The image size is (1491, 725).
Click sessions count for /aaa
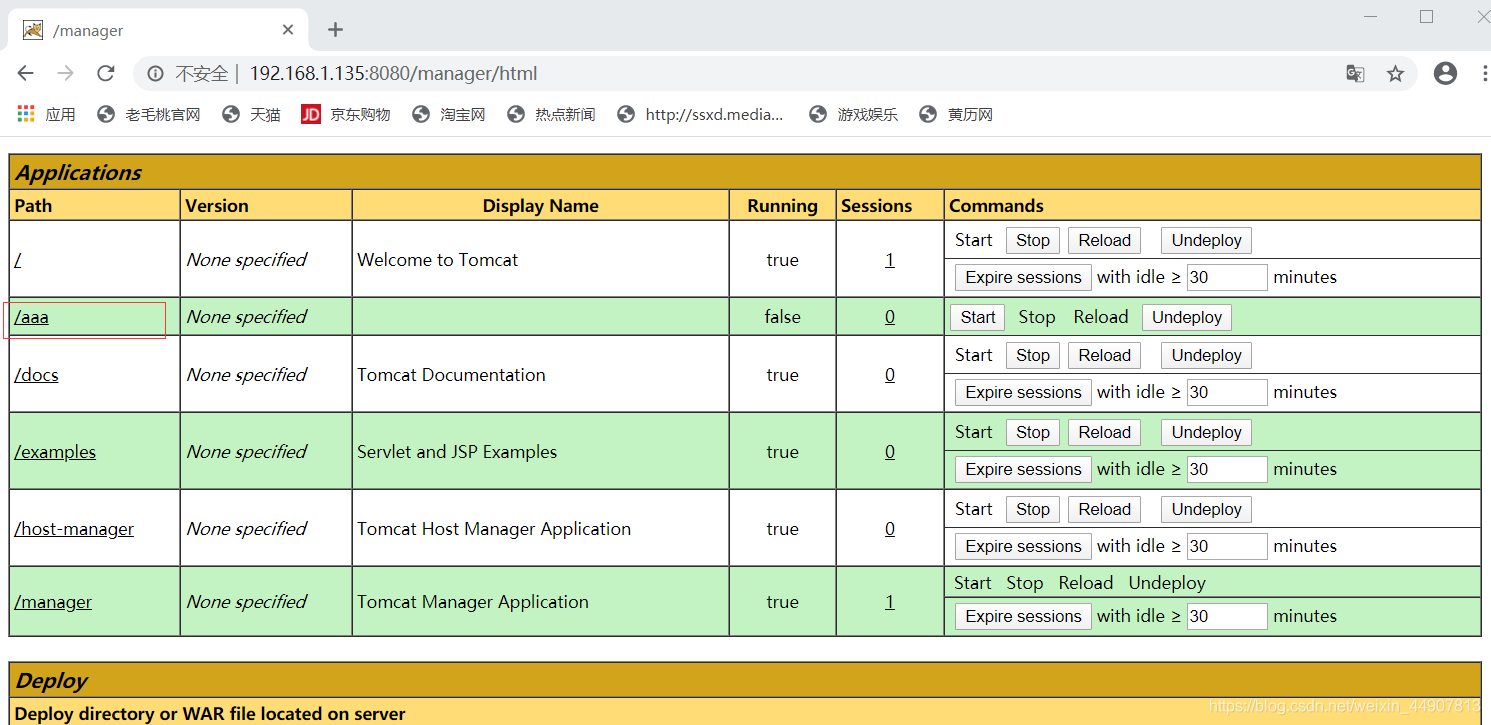pyautogui.click(x=890, y=317)
